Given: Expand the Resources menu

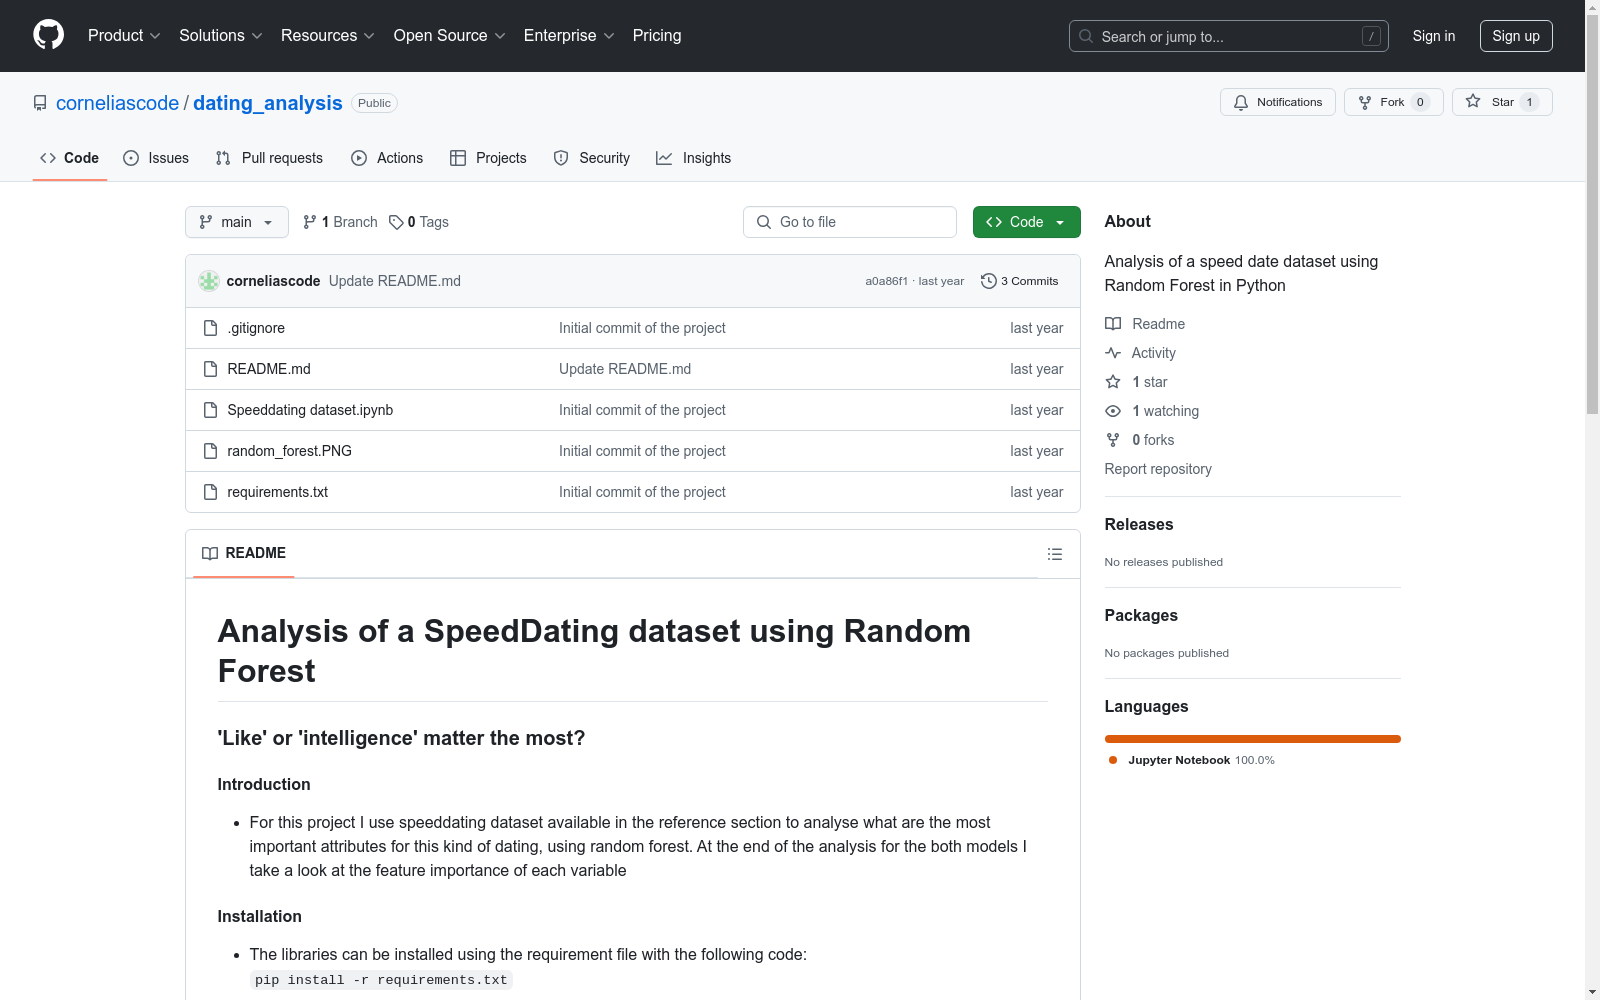Looking at the screenshot, I should coord(328,36).
